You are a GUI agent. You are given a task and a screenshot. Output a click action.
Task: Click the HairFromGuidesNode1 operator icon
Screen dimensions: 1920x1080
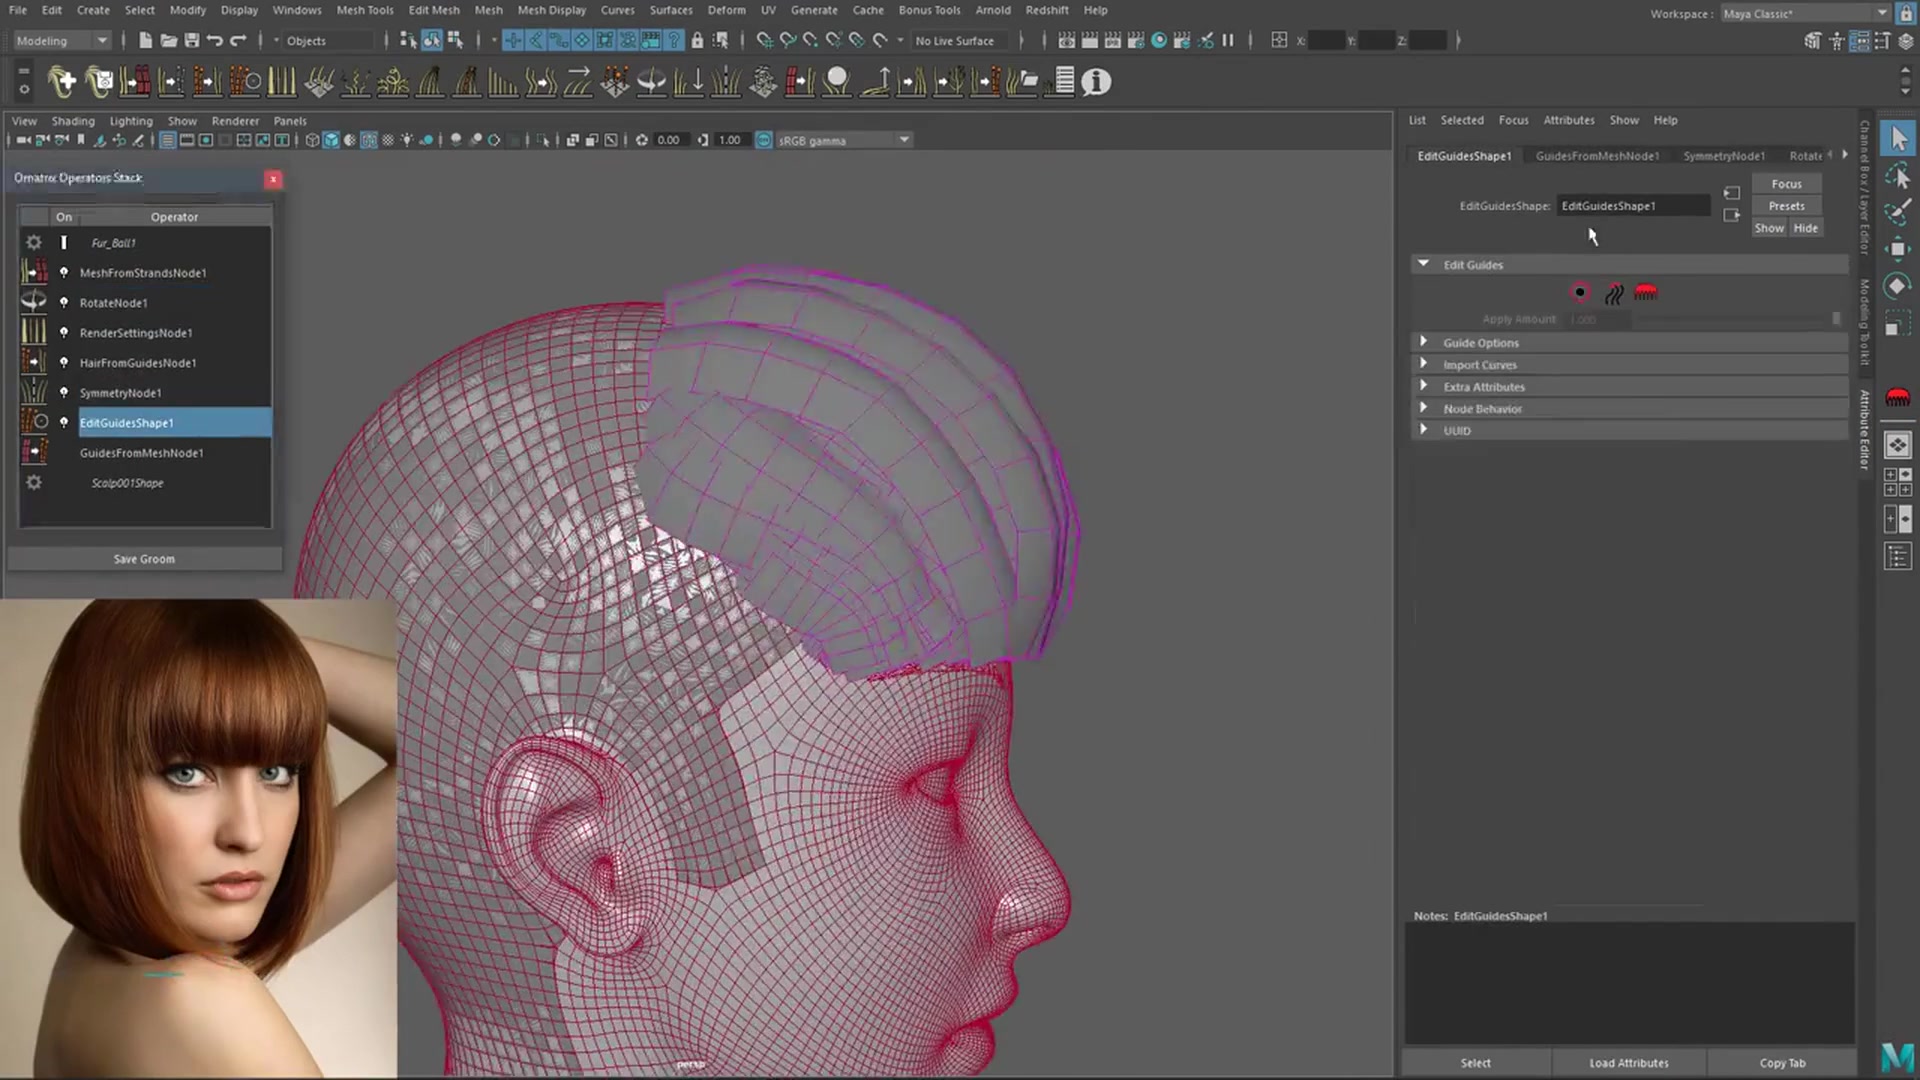point(33,362)
